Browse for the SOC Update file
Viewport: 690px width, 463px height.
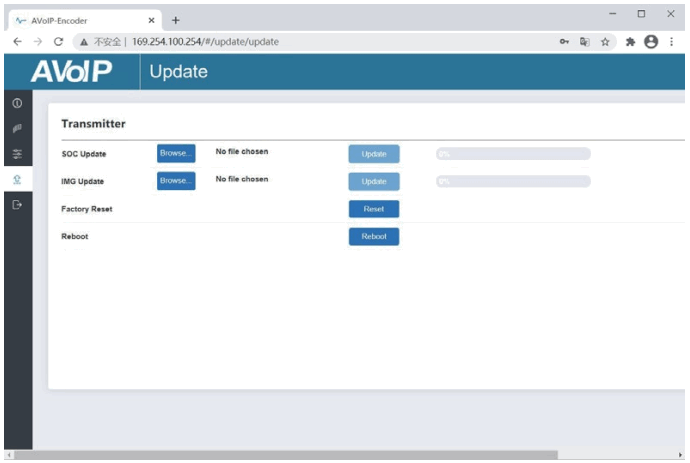click(176, 154)
